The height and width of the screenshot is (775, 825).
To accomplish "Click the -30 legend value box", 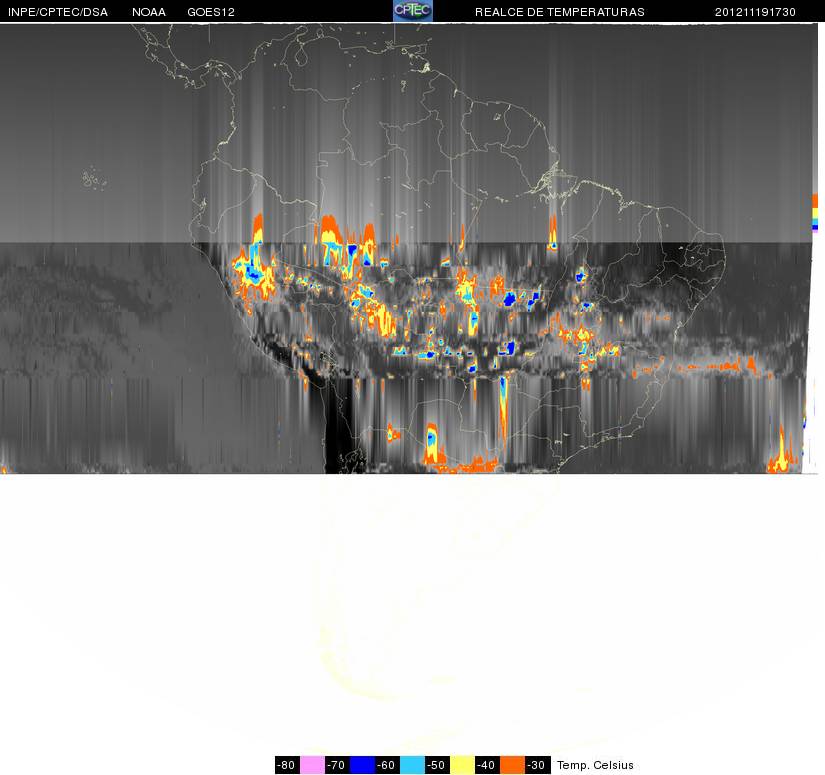I will [537, 765].
